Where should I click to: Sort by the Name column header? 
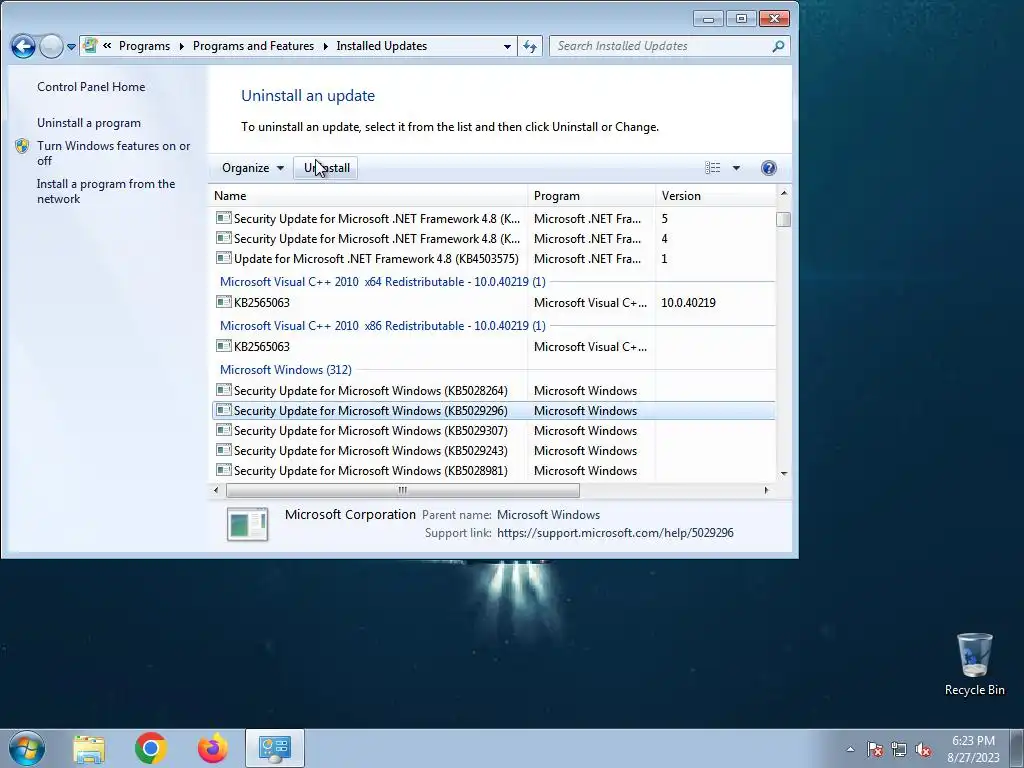tap(369, 196)
